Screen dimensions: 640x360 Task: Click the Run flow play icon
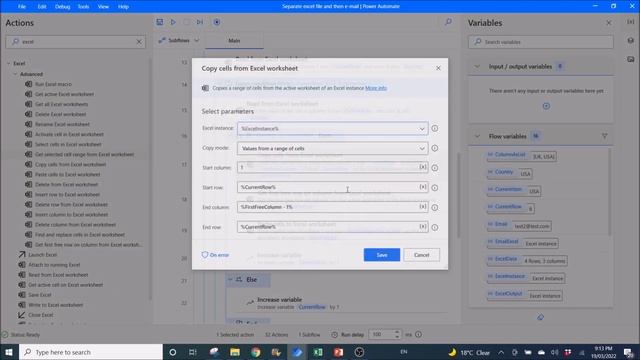point(173,22)
